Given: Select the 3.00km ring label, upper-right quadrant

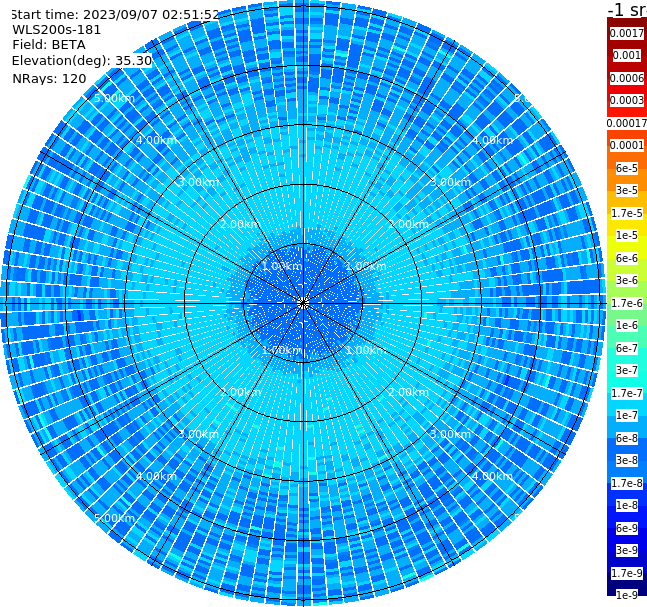Looking at the screenshot, I should (x=450, y=182).
